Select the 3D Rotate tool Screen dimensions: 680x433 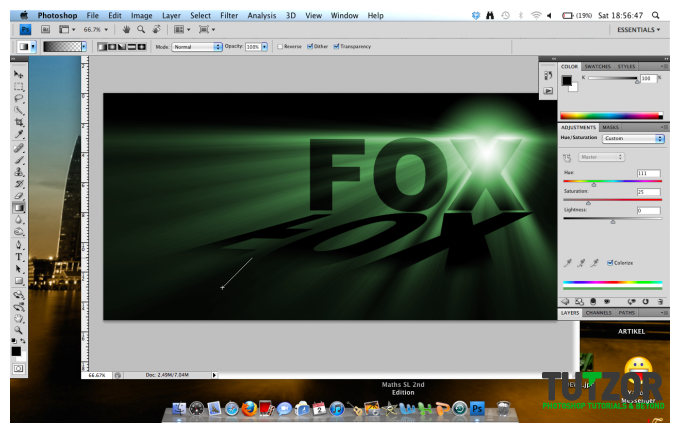coord(19,295)
